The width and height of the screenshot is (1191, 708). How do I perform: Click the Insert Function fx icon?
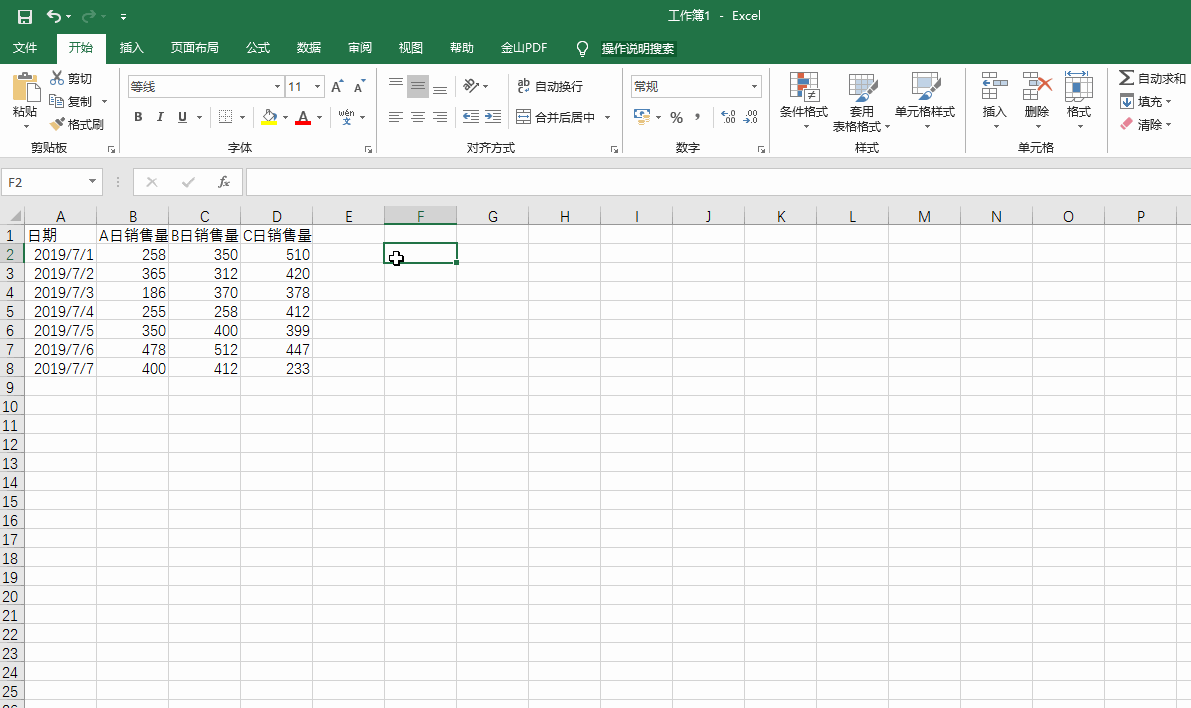click(224, 182)
